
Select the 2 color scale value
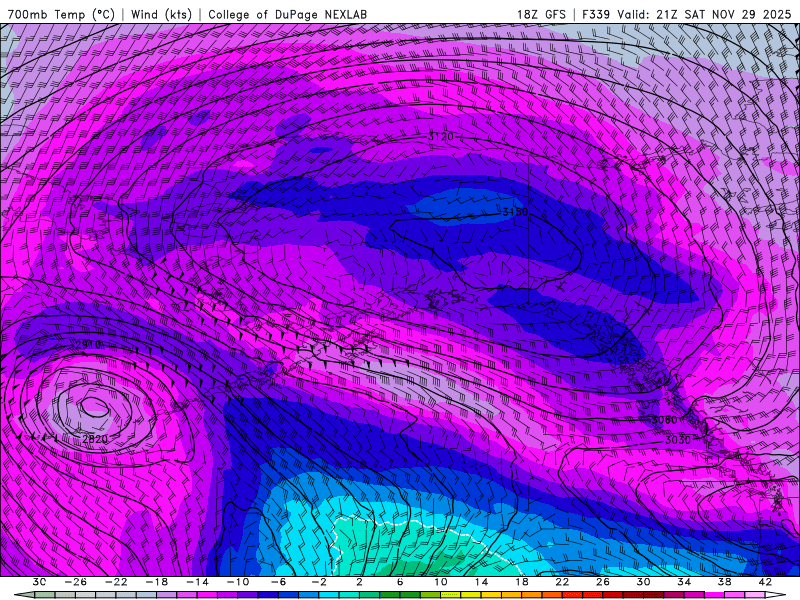tap(359, 582)
